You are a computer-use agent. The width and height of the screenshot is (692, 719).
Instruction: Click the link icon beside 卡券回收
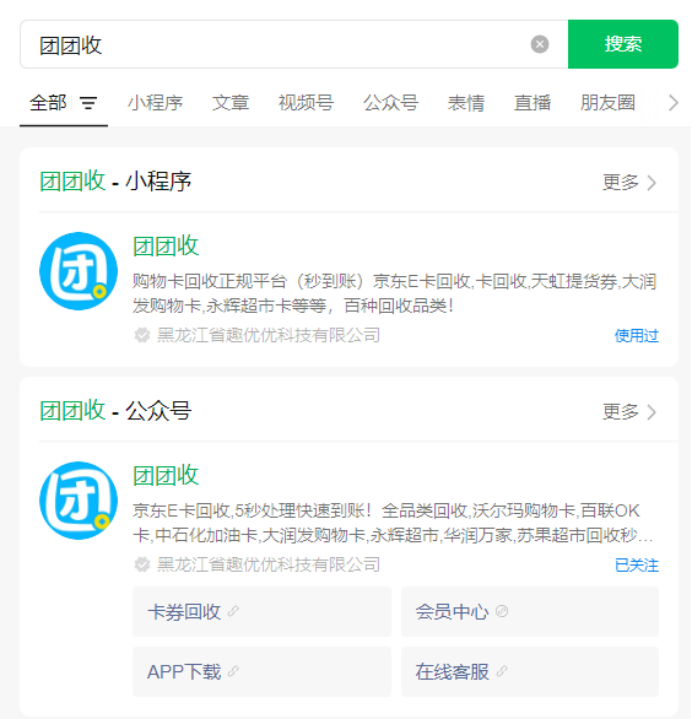click(233, 611)
